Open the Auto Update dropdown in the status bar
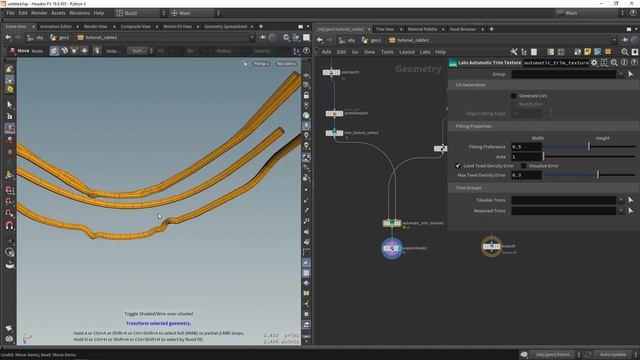This screenshot has height=360, width=640. [616, 354]
